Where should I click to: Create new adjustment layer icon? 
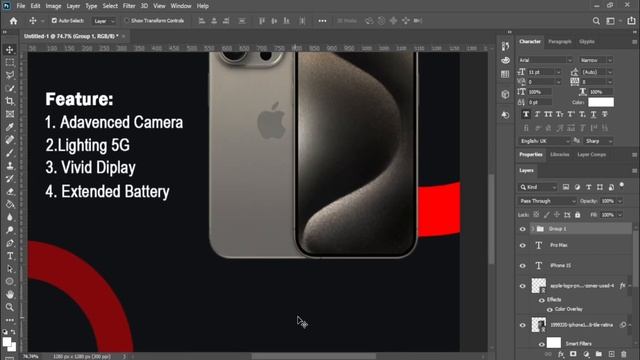click(586, 354)
